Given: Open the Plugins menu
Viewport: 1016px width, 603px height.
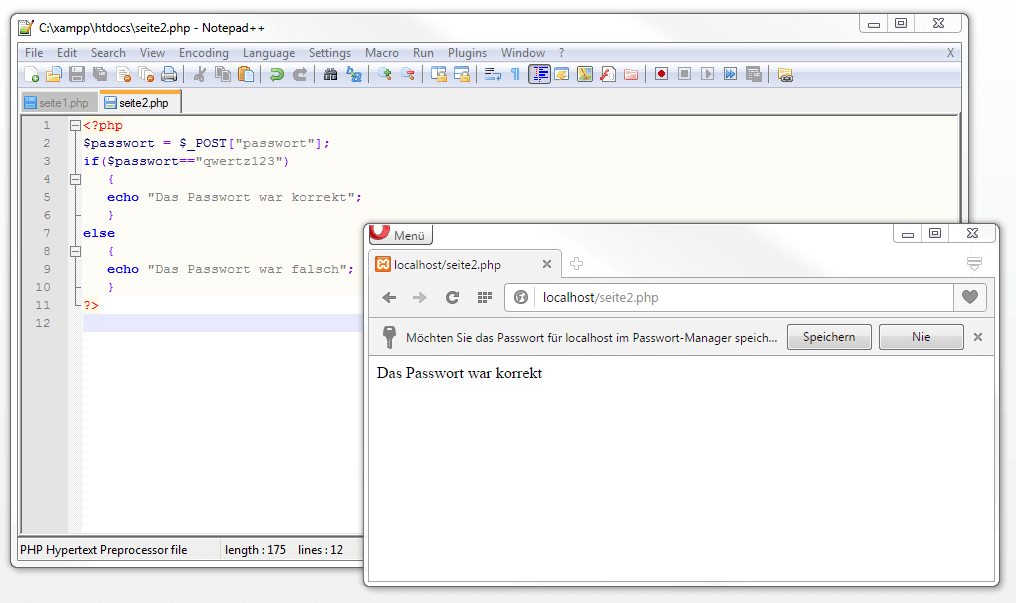Looking at the screenshot, I should [x=467, y=53].
